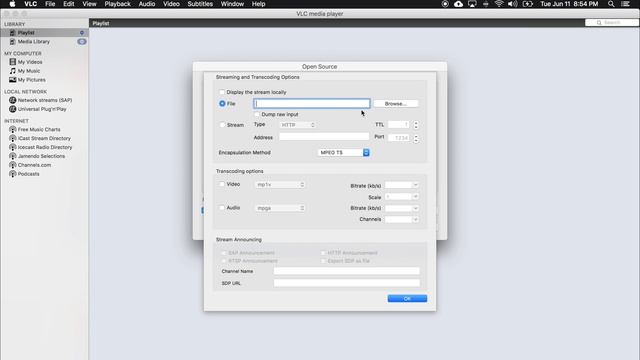Click the My Music note icon
Viewport: 640px width, 360px height.
click(x=13, y=71)
